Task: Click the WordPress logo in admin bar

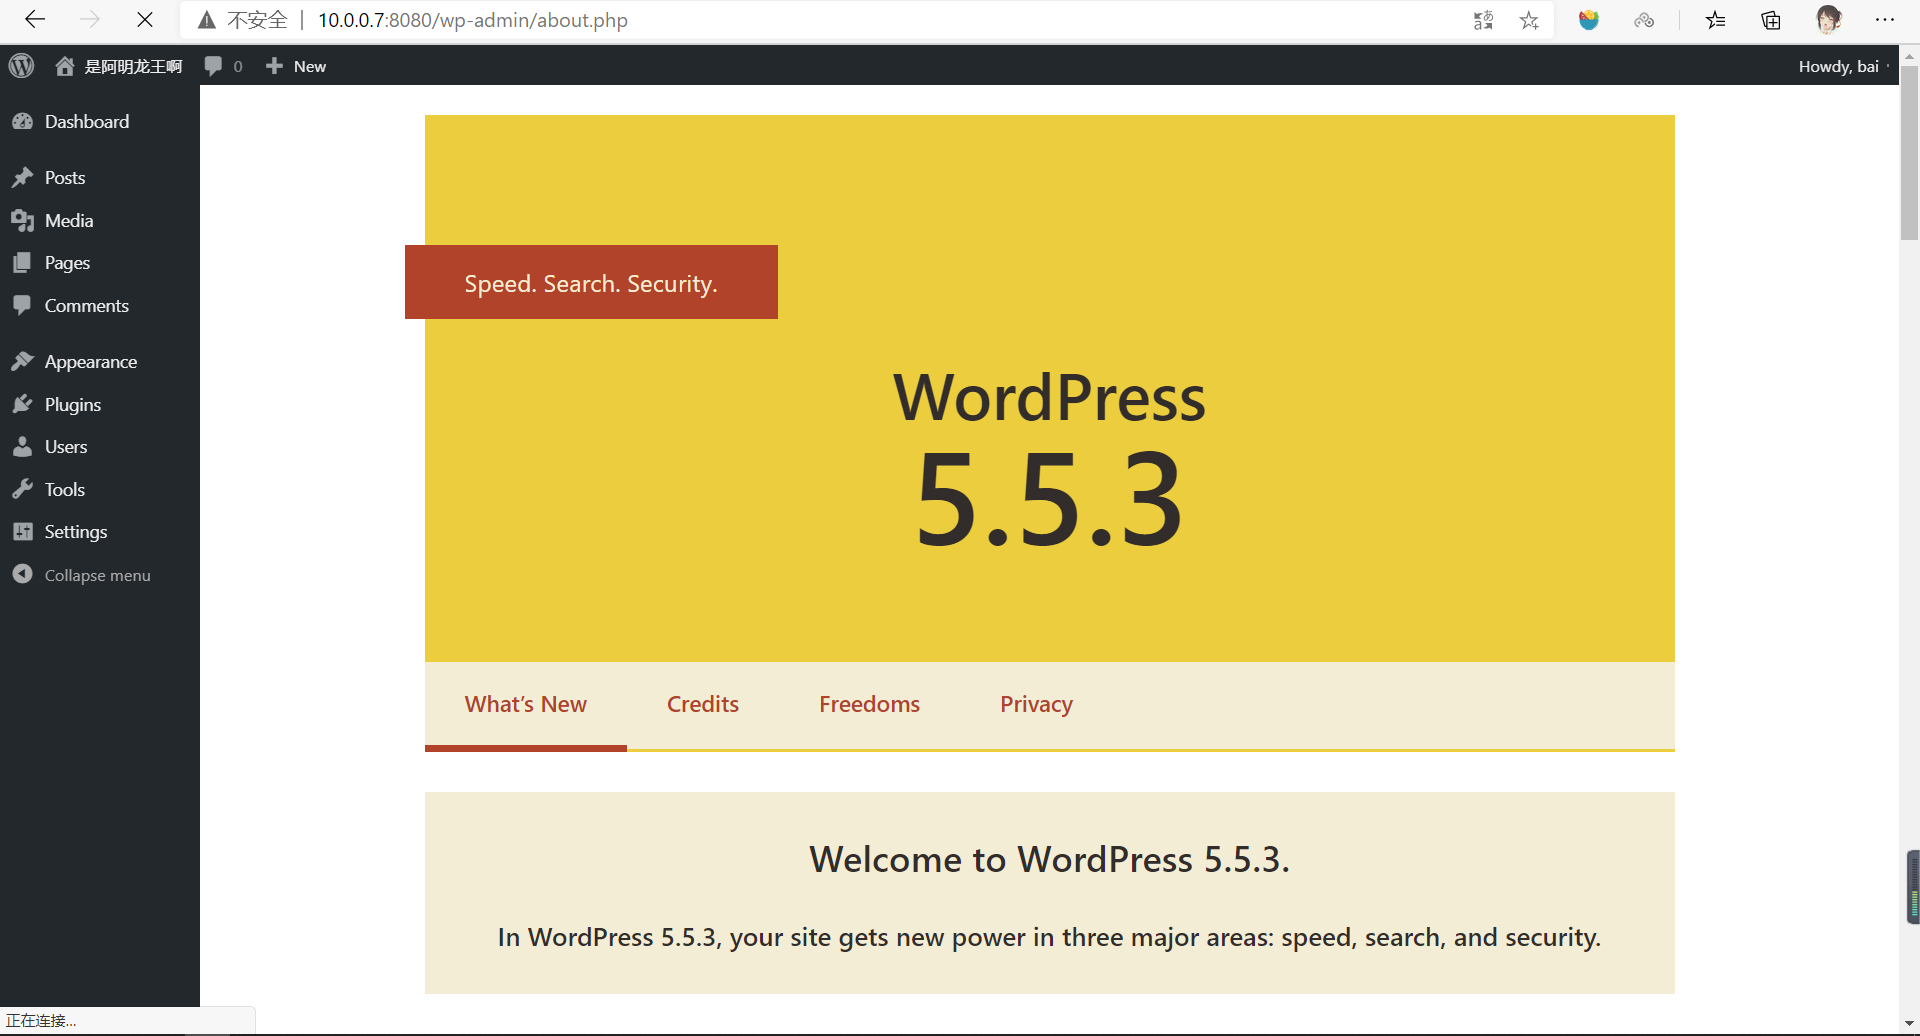Action: pos(21,66)
